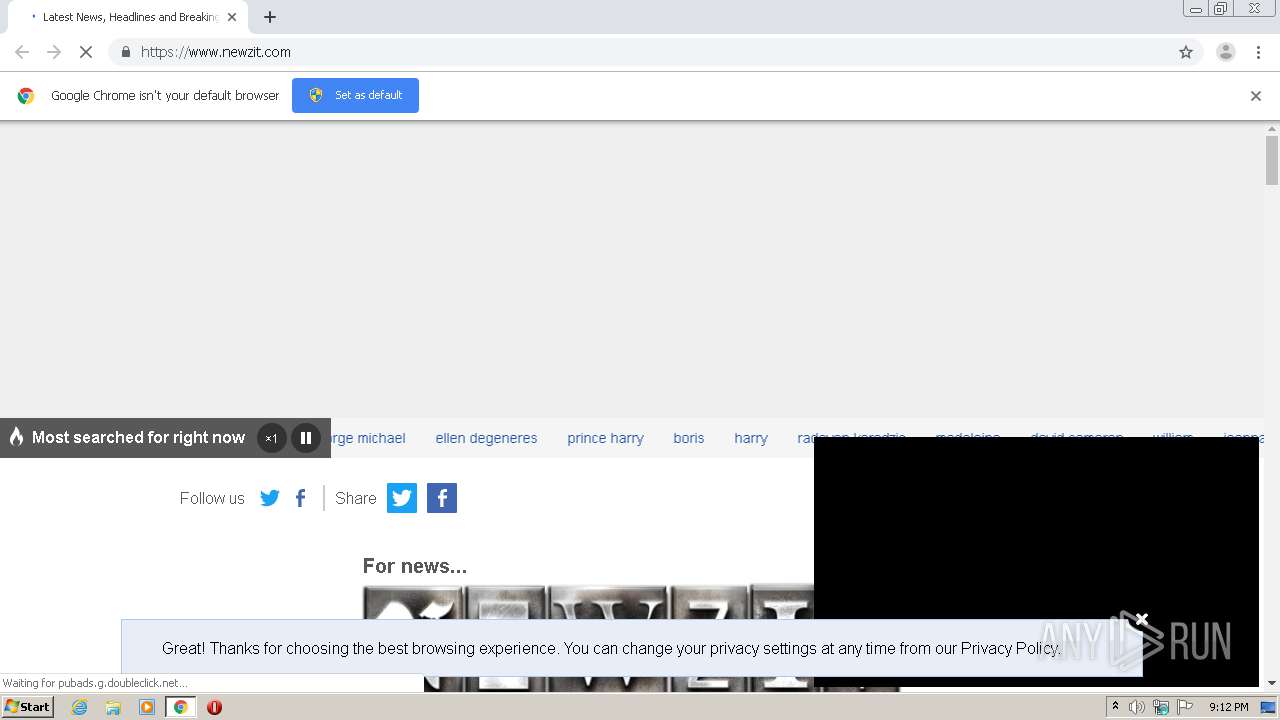Open Action Center flag icon
1280x720 pixels.
(1185, 707)
